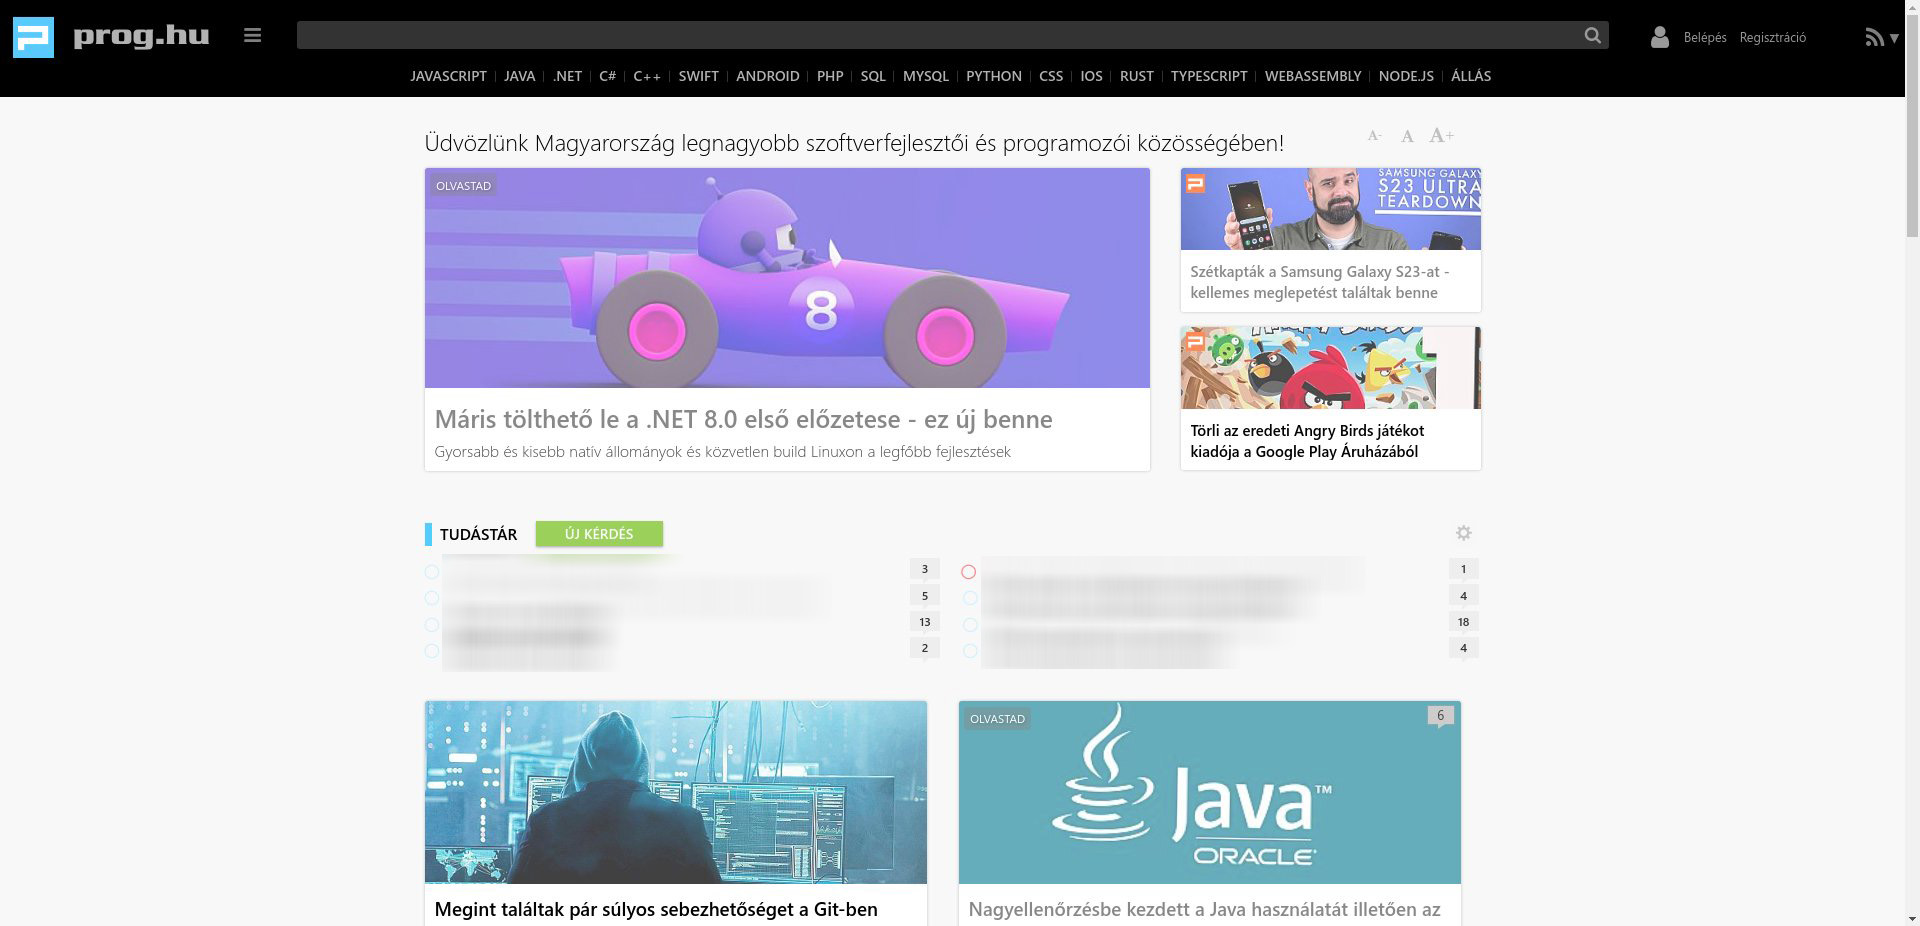This screenshot has height=926, width=1920.
Task: Reset font size with middle A icon
Action: click(1407, 136)
